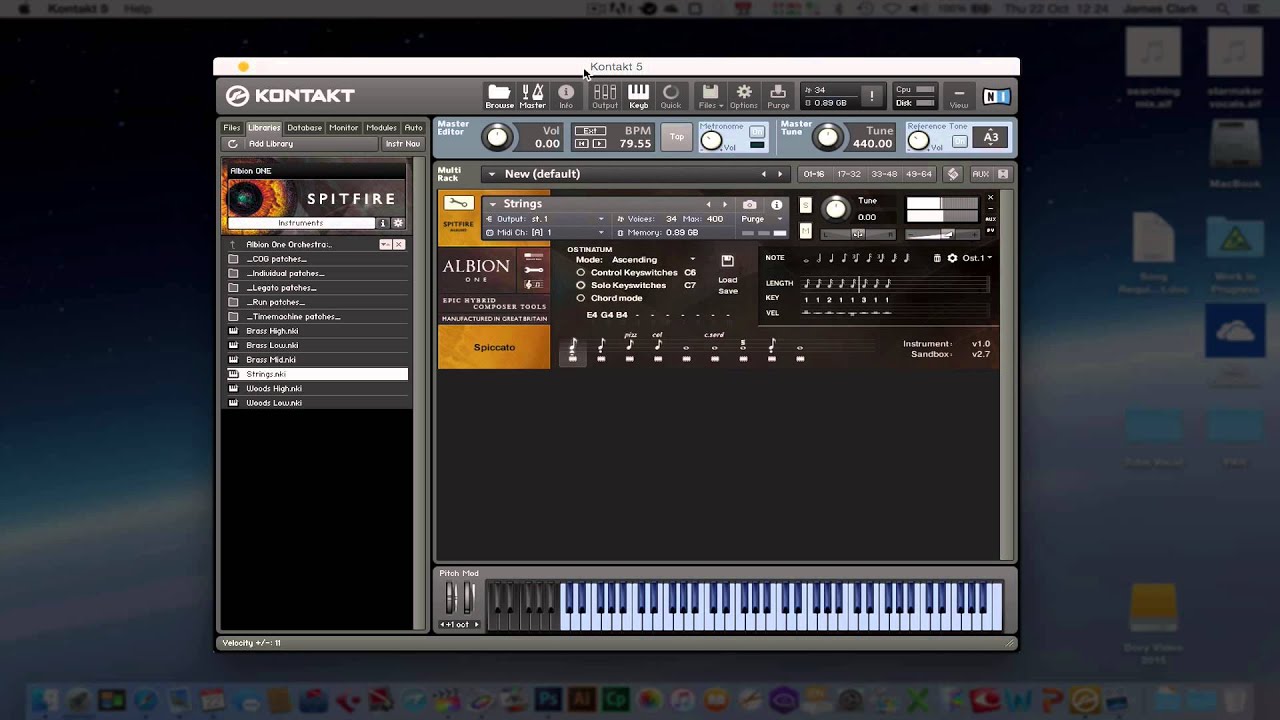
Task: Open the ostinatum Mode Ascending dropdown
Action: (654, 260)
